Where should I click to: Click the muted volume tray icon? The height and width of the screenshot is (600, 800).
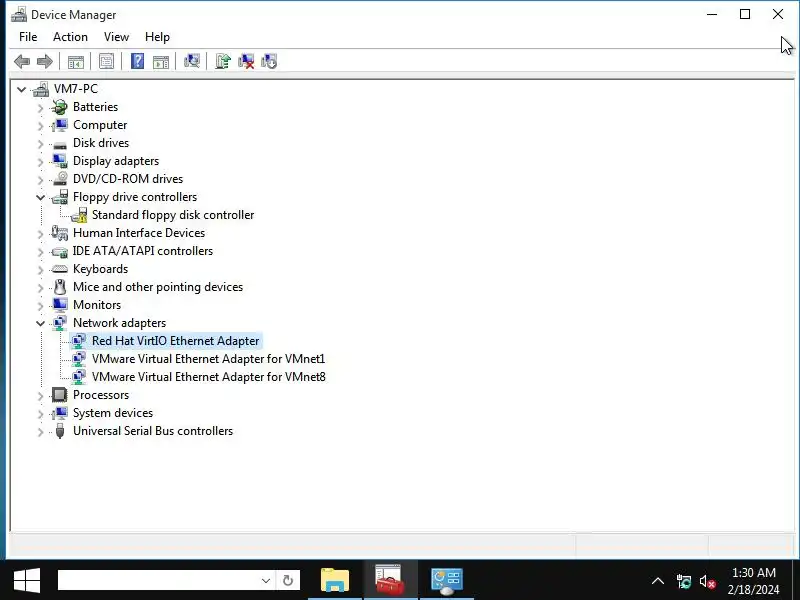pyautogui.click(x=708, y=581)
